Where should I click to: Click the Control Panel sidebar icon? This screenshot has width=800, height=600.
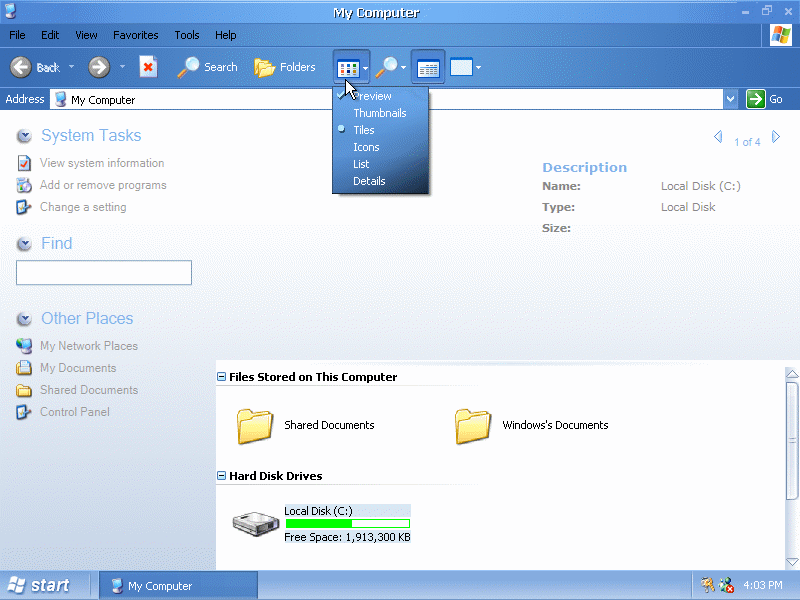(x=23, y=411)
